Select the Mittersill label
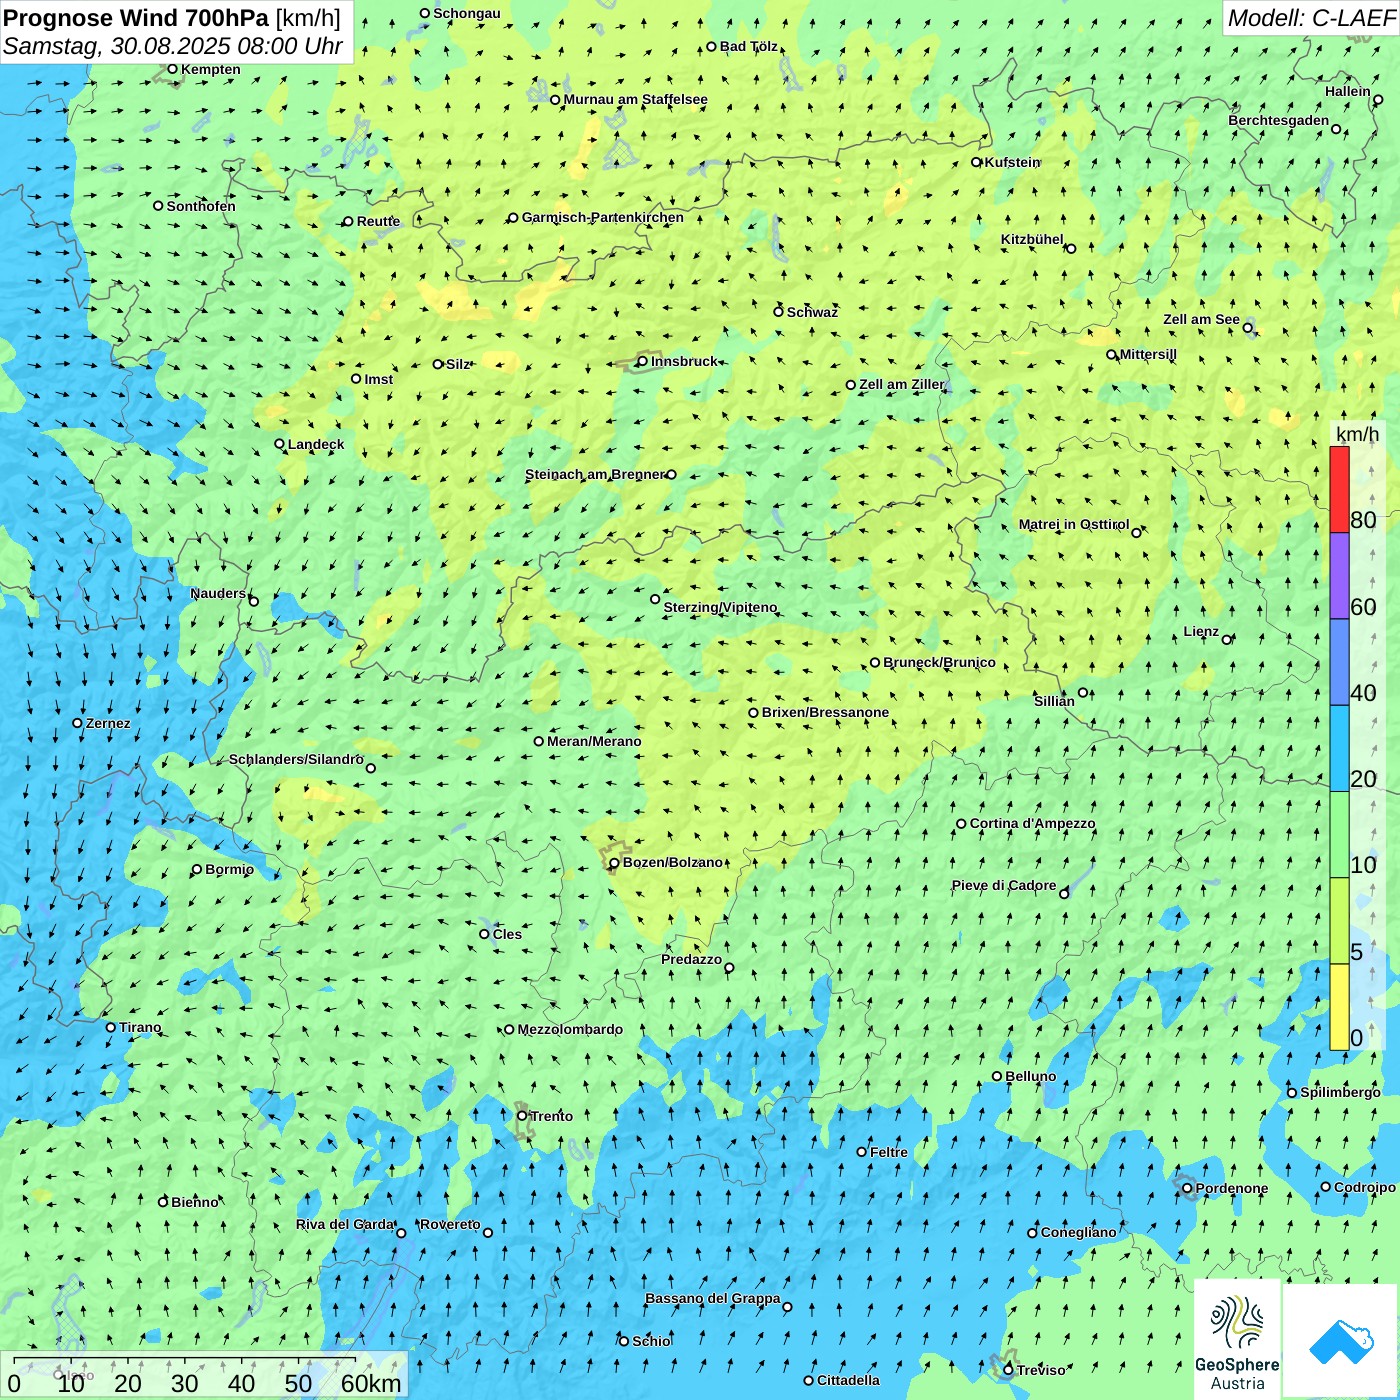1400x1400 pixels. [x=1148, y=354]
